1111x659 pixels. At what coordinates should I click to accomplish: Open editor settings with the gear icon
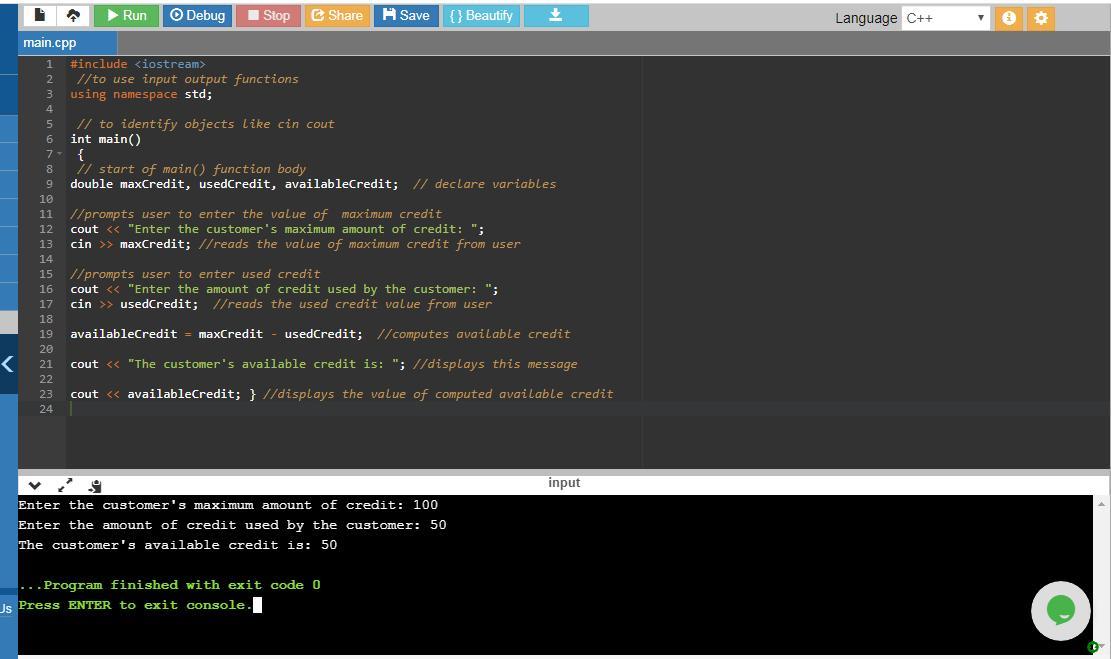(1041, 18)
